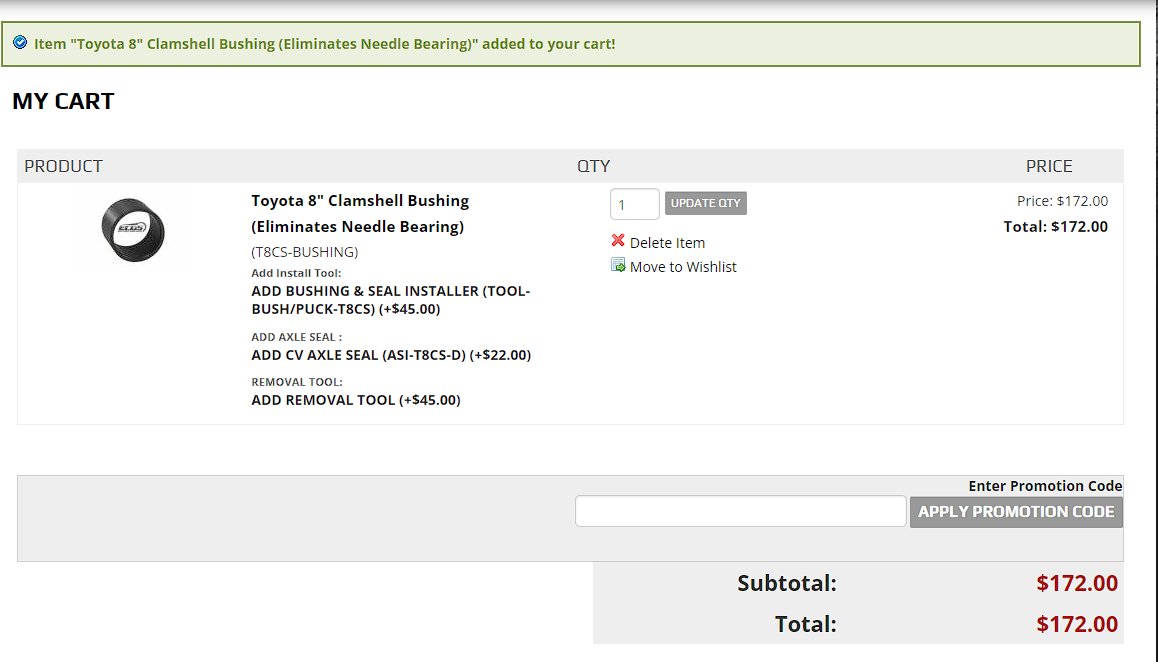Click the Subtotal: label
This screenshot has width=1158, height=662.
787,583
